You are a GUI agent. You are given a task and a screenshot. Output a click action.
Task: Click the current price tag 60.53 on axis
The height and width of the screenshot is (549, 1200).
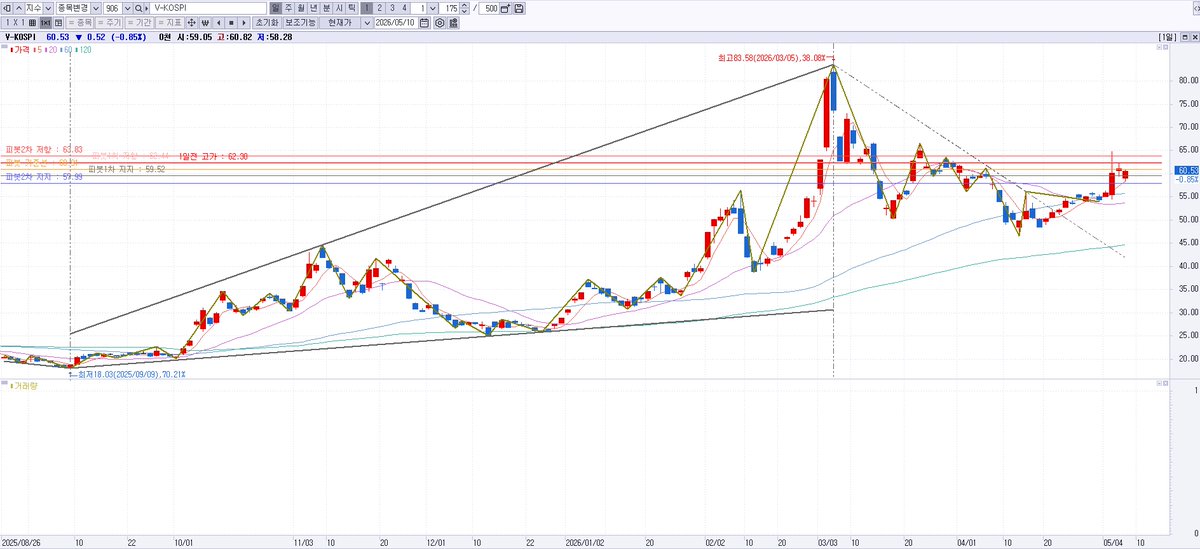[1188, 170]
